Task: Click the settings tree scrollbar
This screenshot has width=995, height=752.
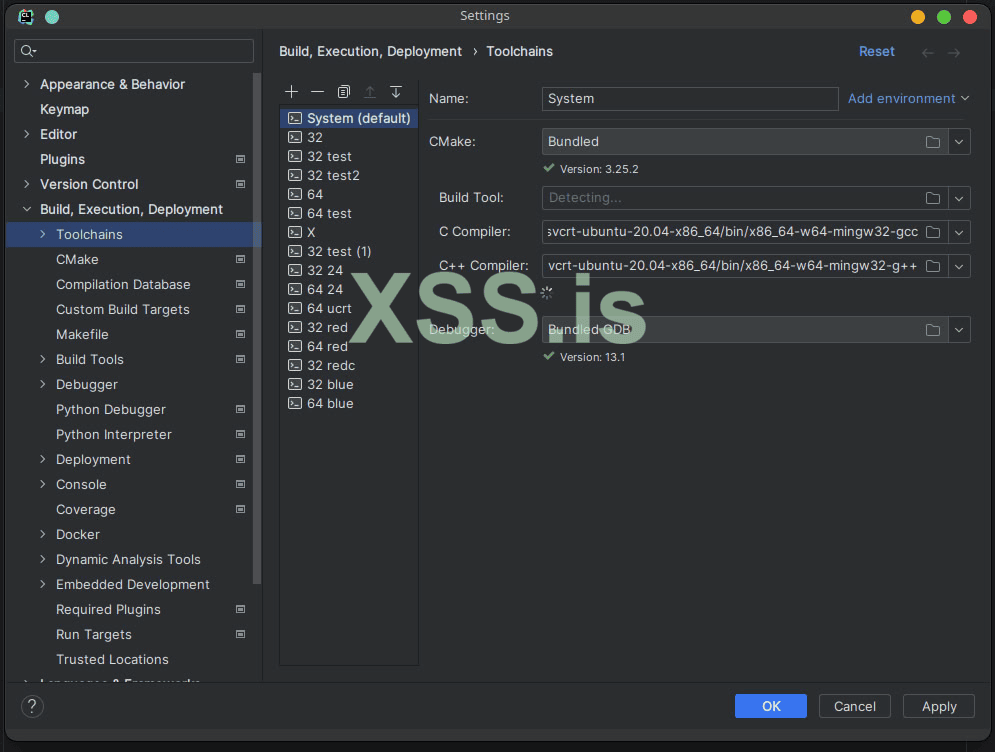Action: 257,329
